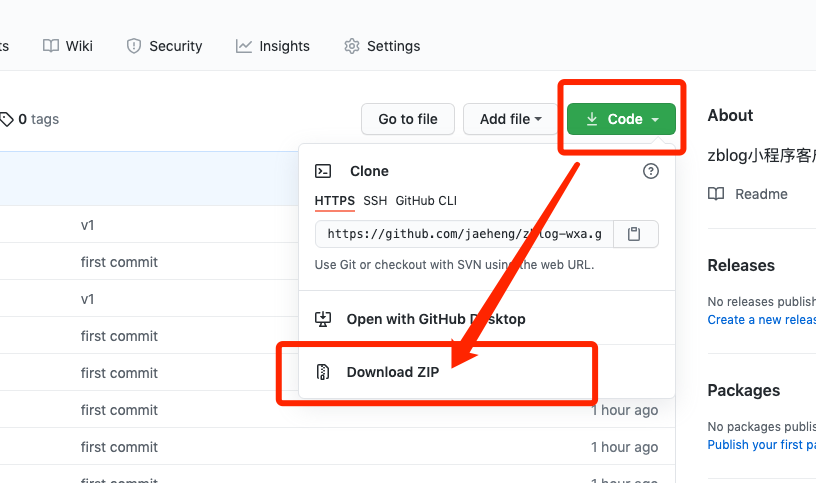Click 'No packages published' text
The width and height of the screenshot is (816, 483).
[761, 427]
